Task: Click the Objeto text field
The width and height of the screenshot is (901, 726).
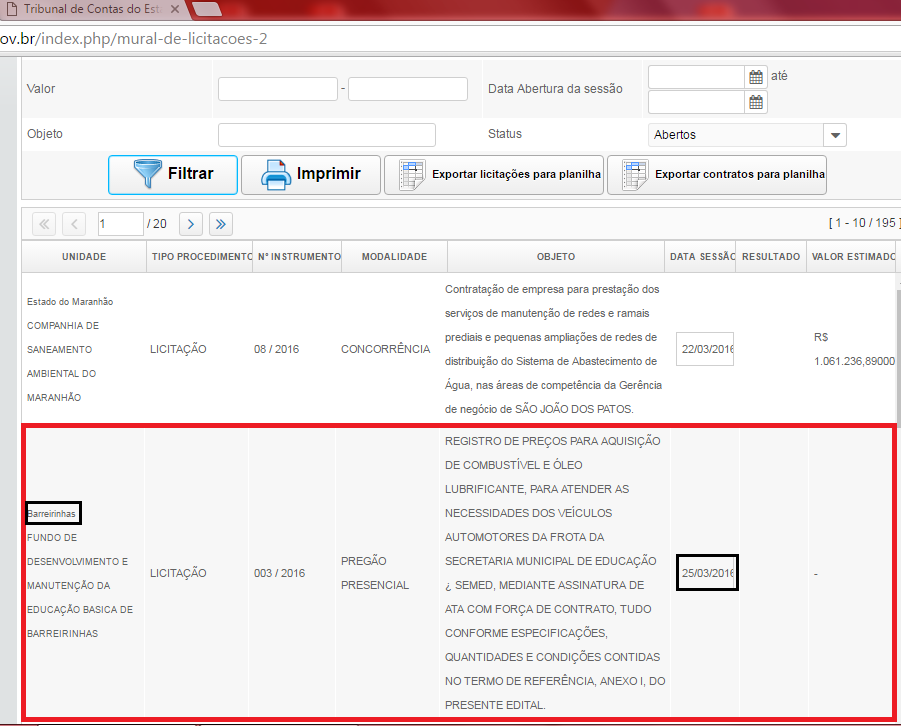Action: [x=327, y=135]
